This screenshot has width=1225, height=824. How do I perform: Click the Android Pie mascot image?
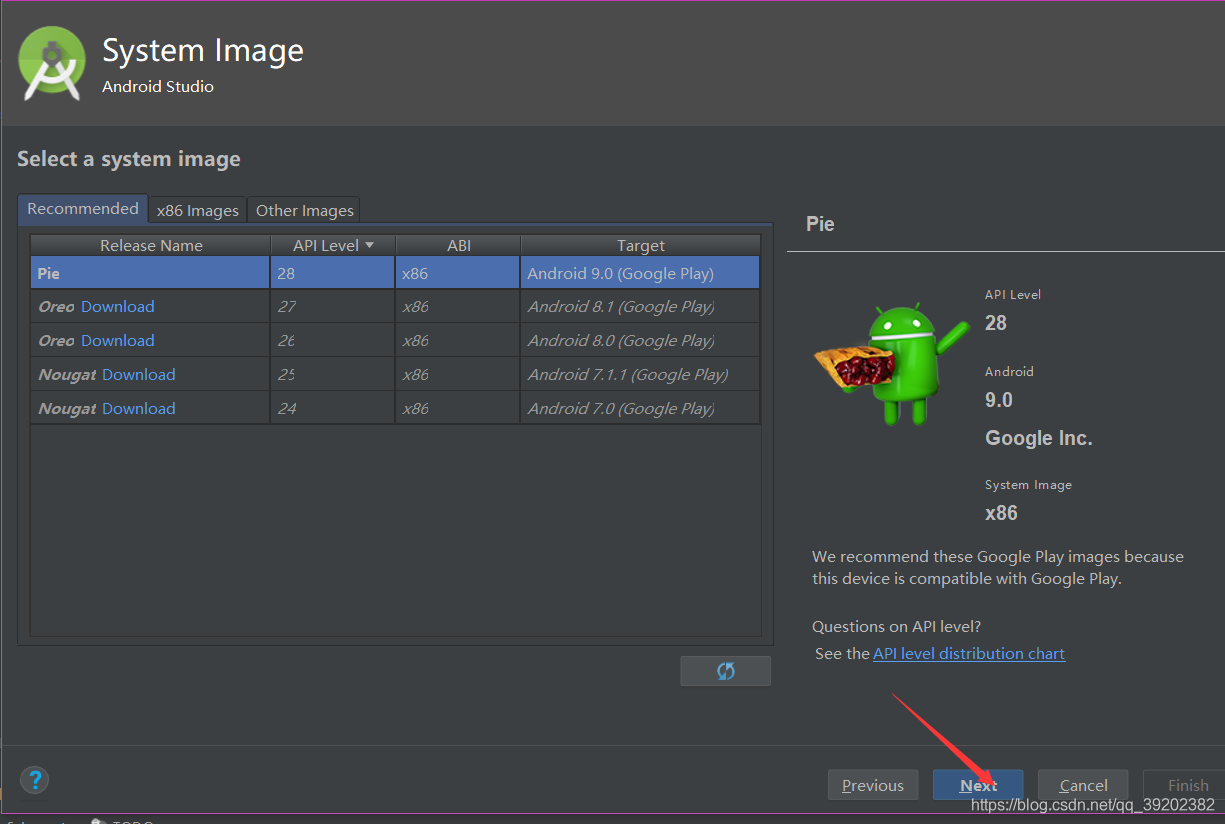point(891,365)
